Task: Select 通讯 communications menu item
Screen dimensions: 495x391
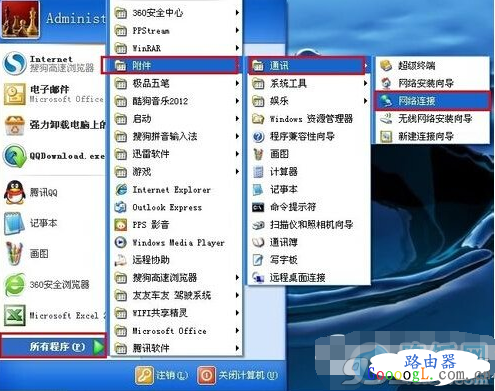Action: 306,65
